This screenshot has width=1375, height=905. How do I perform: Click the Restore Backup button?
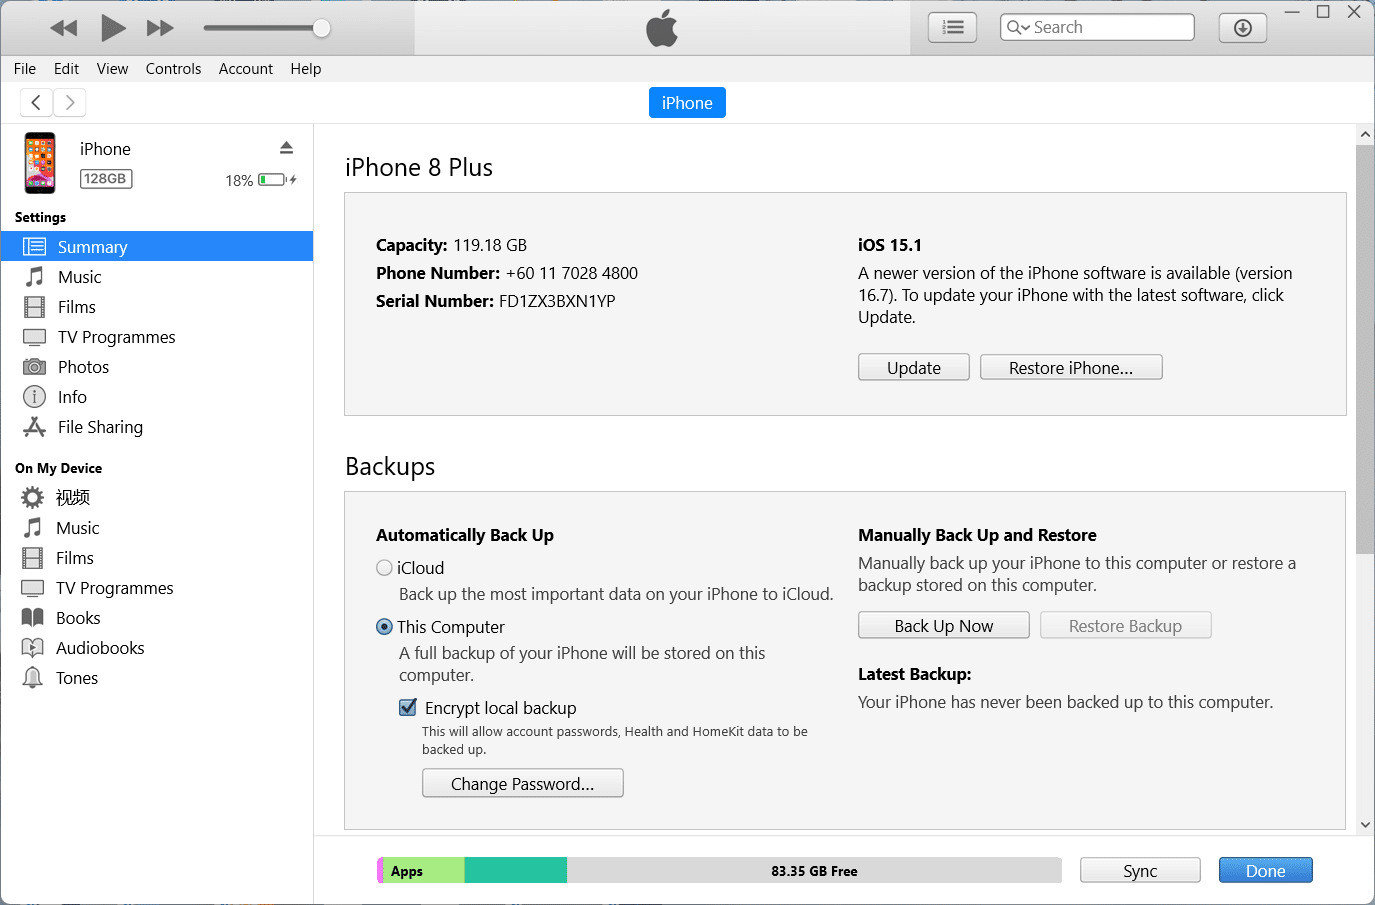click(x=1126, y=625)
